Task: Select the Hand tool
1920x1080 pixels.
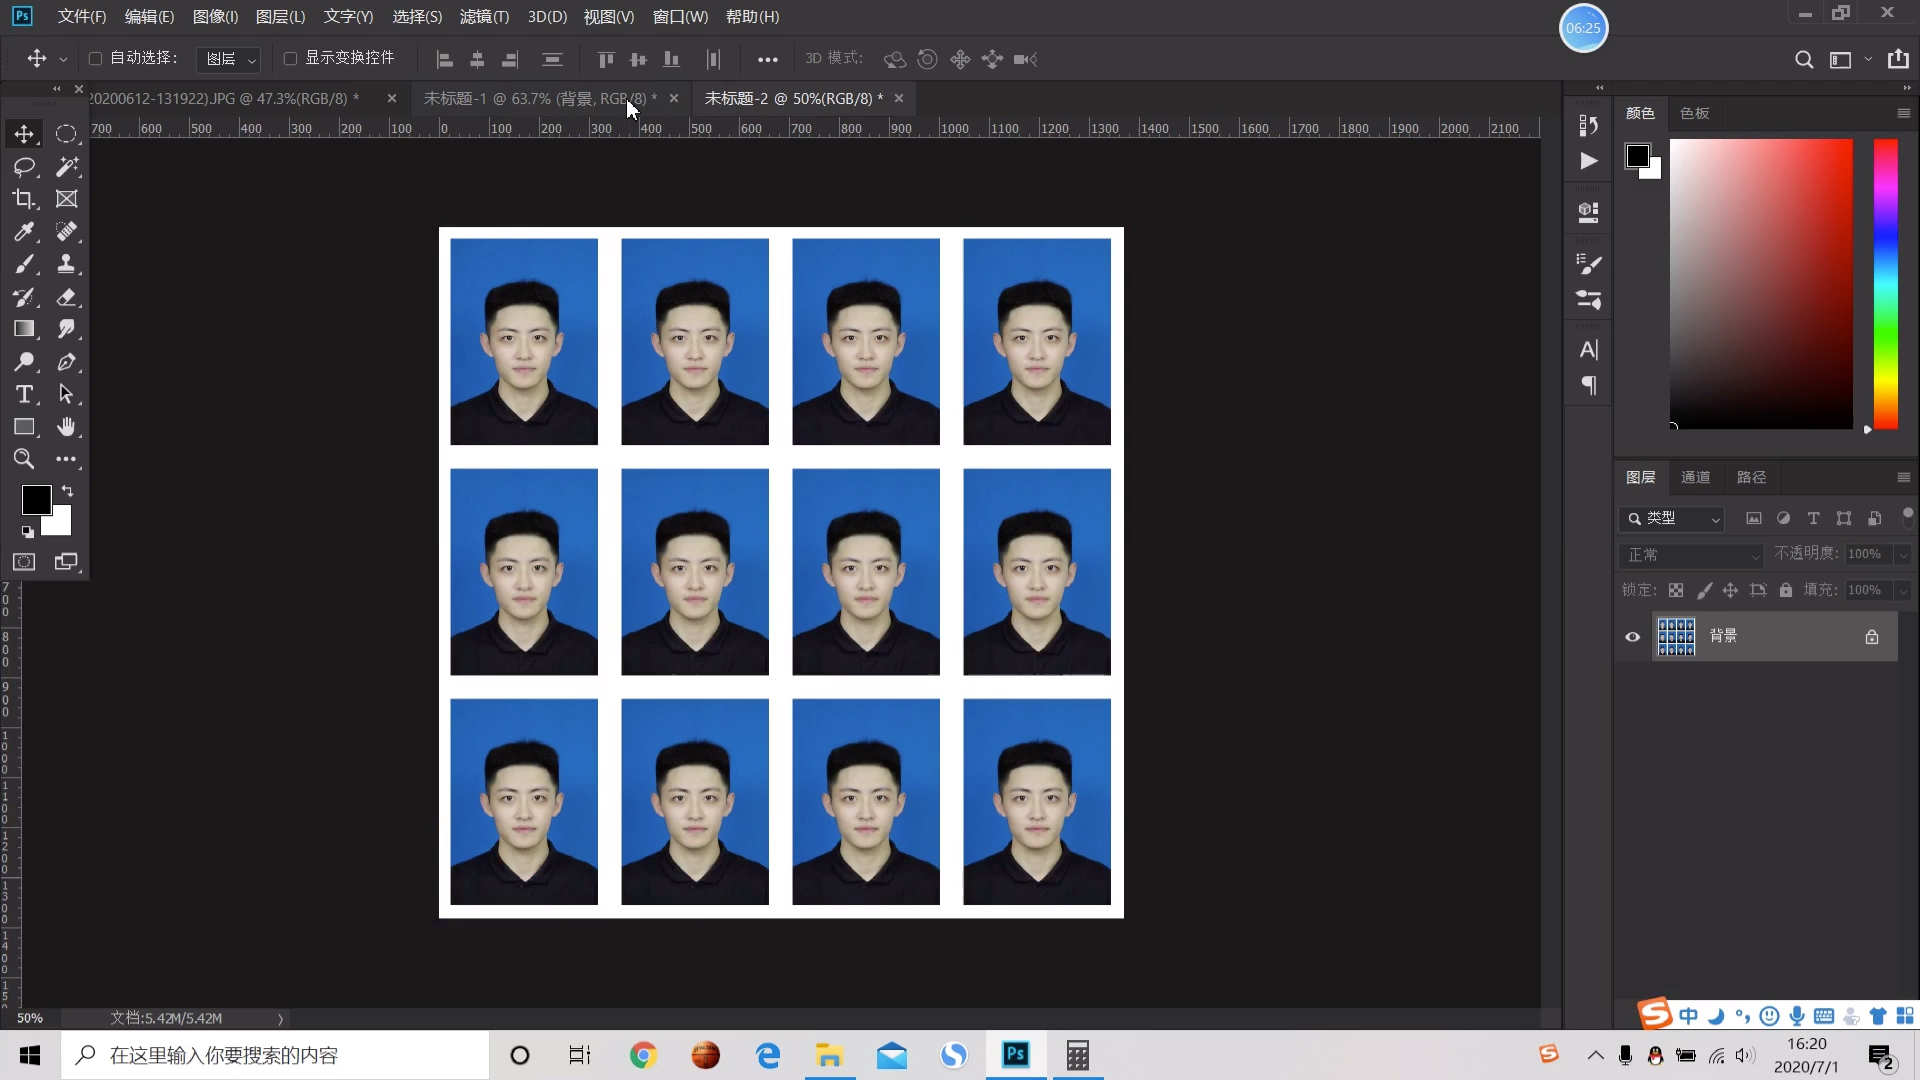Action: [x=66, y=427]
